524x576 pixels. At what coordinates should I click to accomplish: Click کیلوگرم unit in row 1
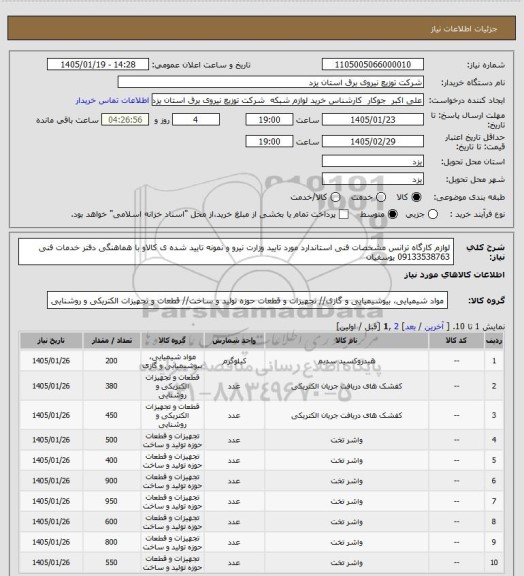click(x=234, y=361)
